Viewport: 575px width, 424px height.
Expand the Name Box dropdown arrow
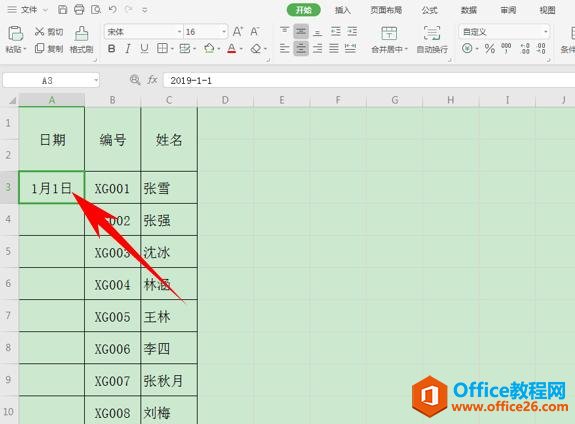click(96, 80)
